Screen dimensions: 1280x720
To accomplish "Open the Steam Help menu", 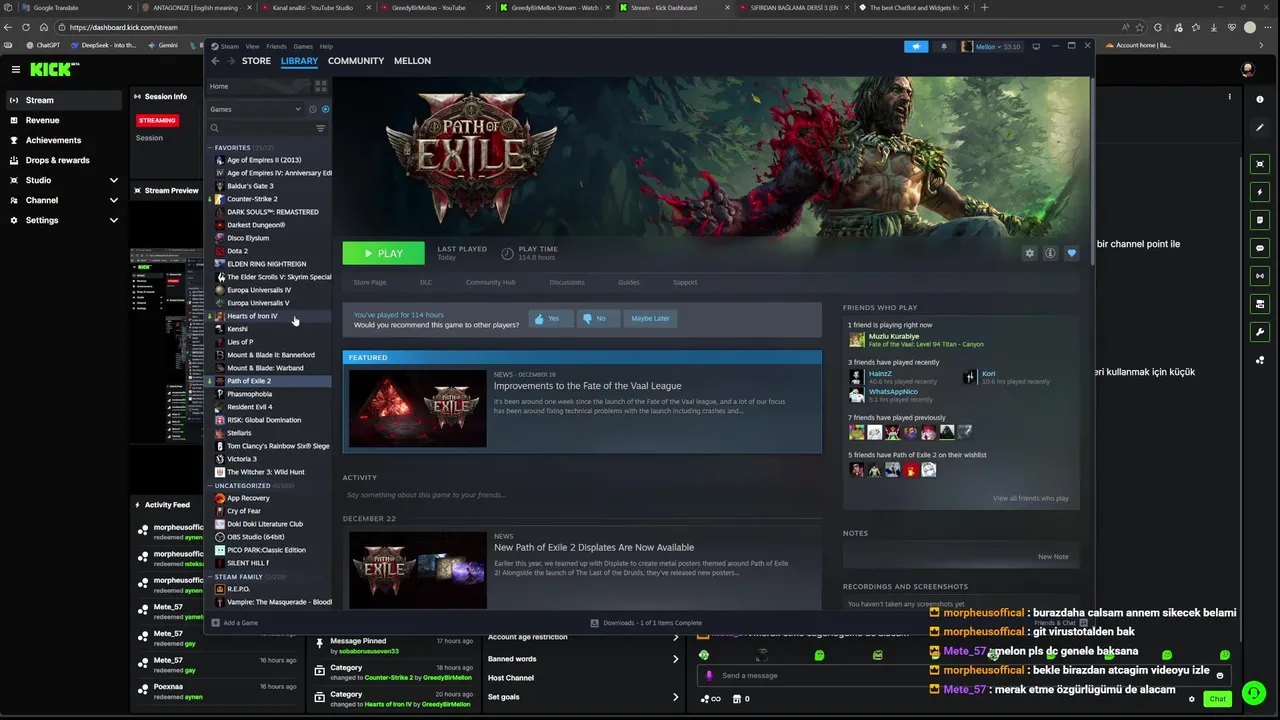I will point(326,46).
